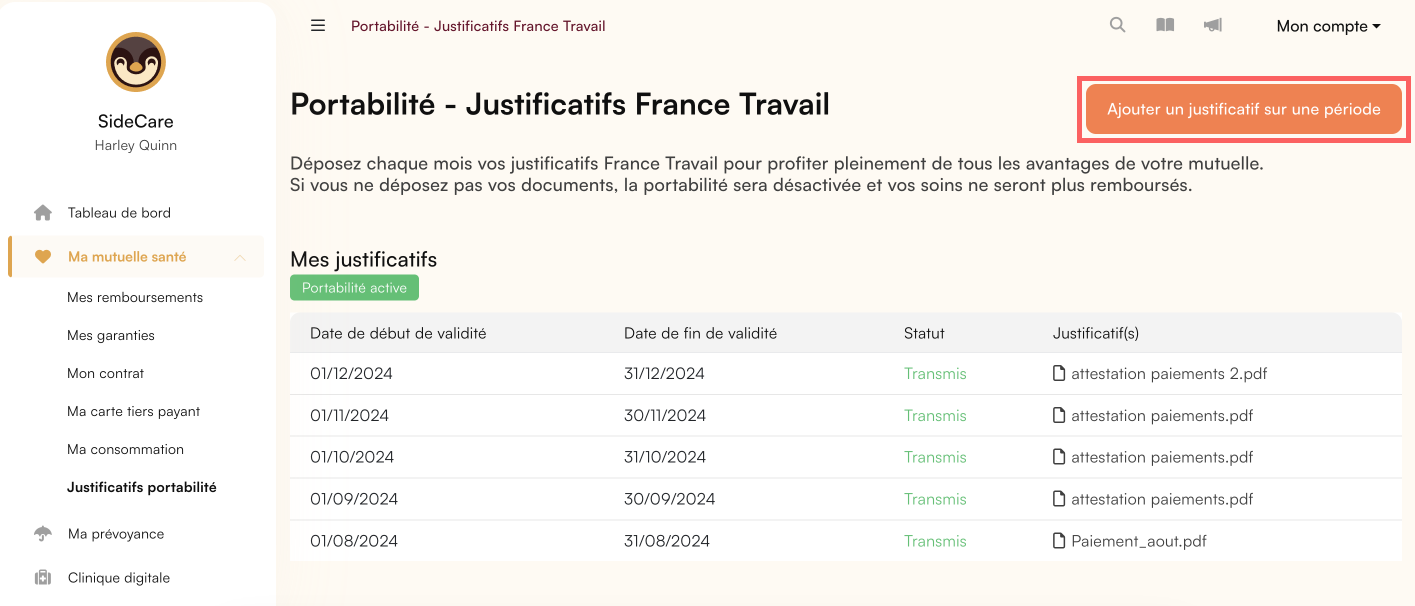Open the Mon compte dropdown

tap(1328, 26)
